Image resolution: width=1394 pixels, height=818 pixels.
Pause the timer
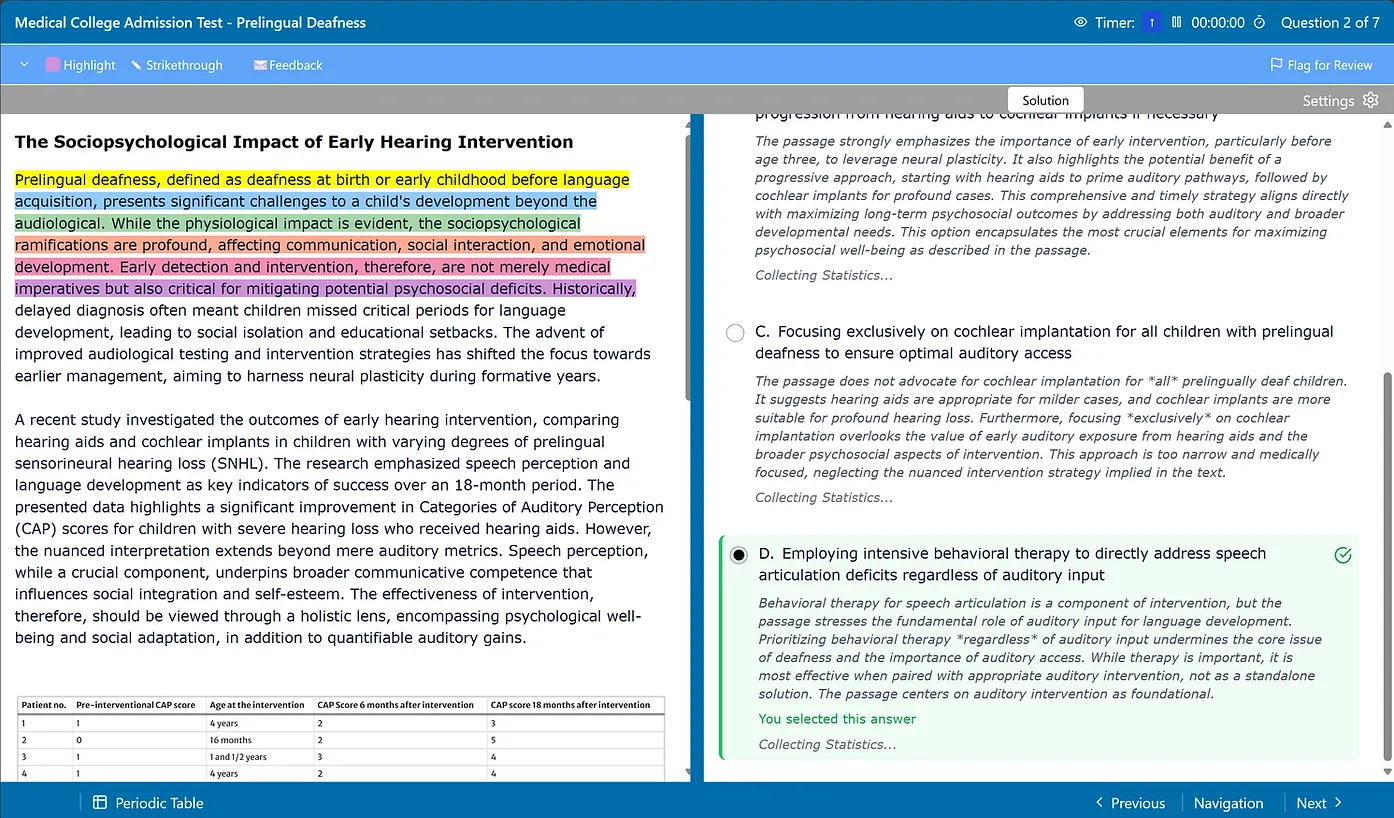(1176, 22)
